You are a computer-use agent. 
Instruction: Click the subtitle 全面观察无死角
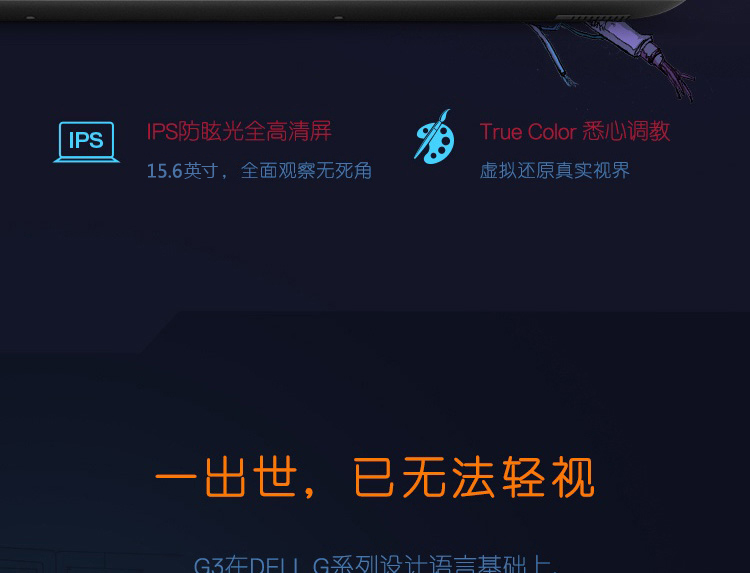pos(306,171)
